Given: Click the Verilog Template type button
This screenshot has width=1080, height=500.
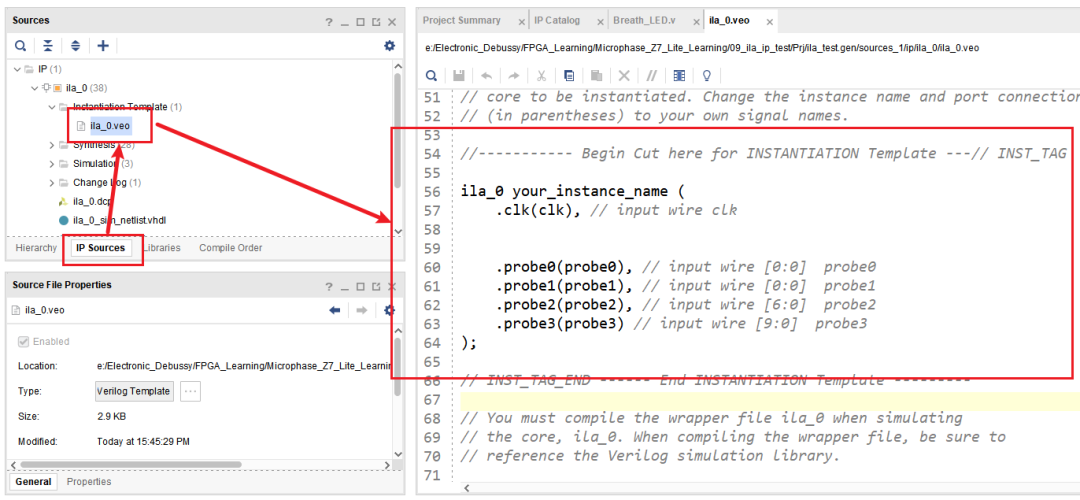Looking at the screenshot, I should pyautogui.click(x=134, y=391).
